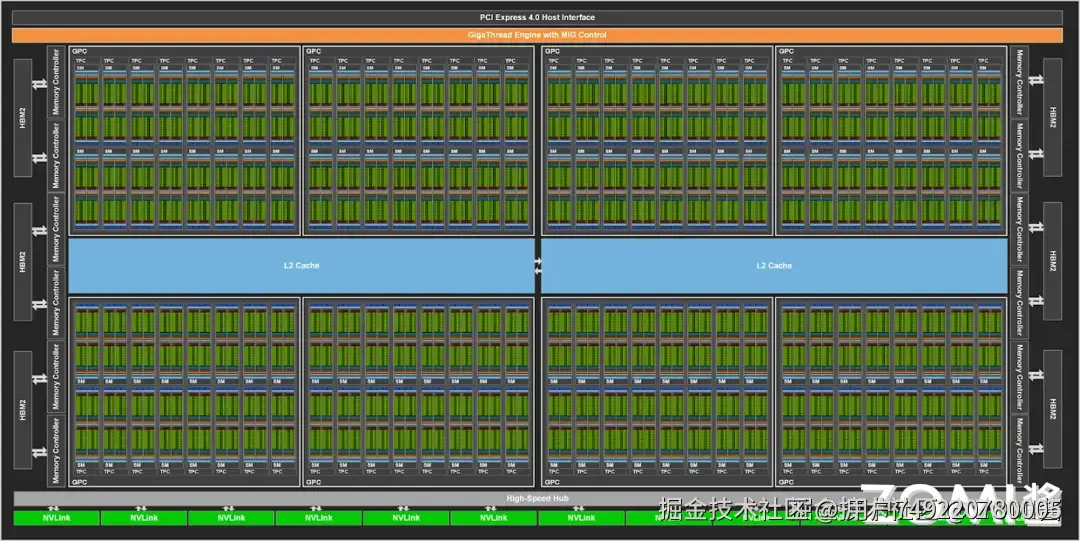Click the topmost Memory Controller on the right
Image resolution: width=1080 pixels, height=541 pixels.
coord(1019,81)
